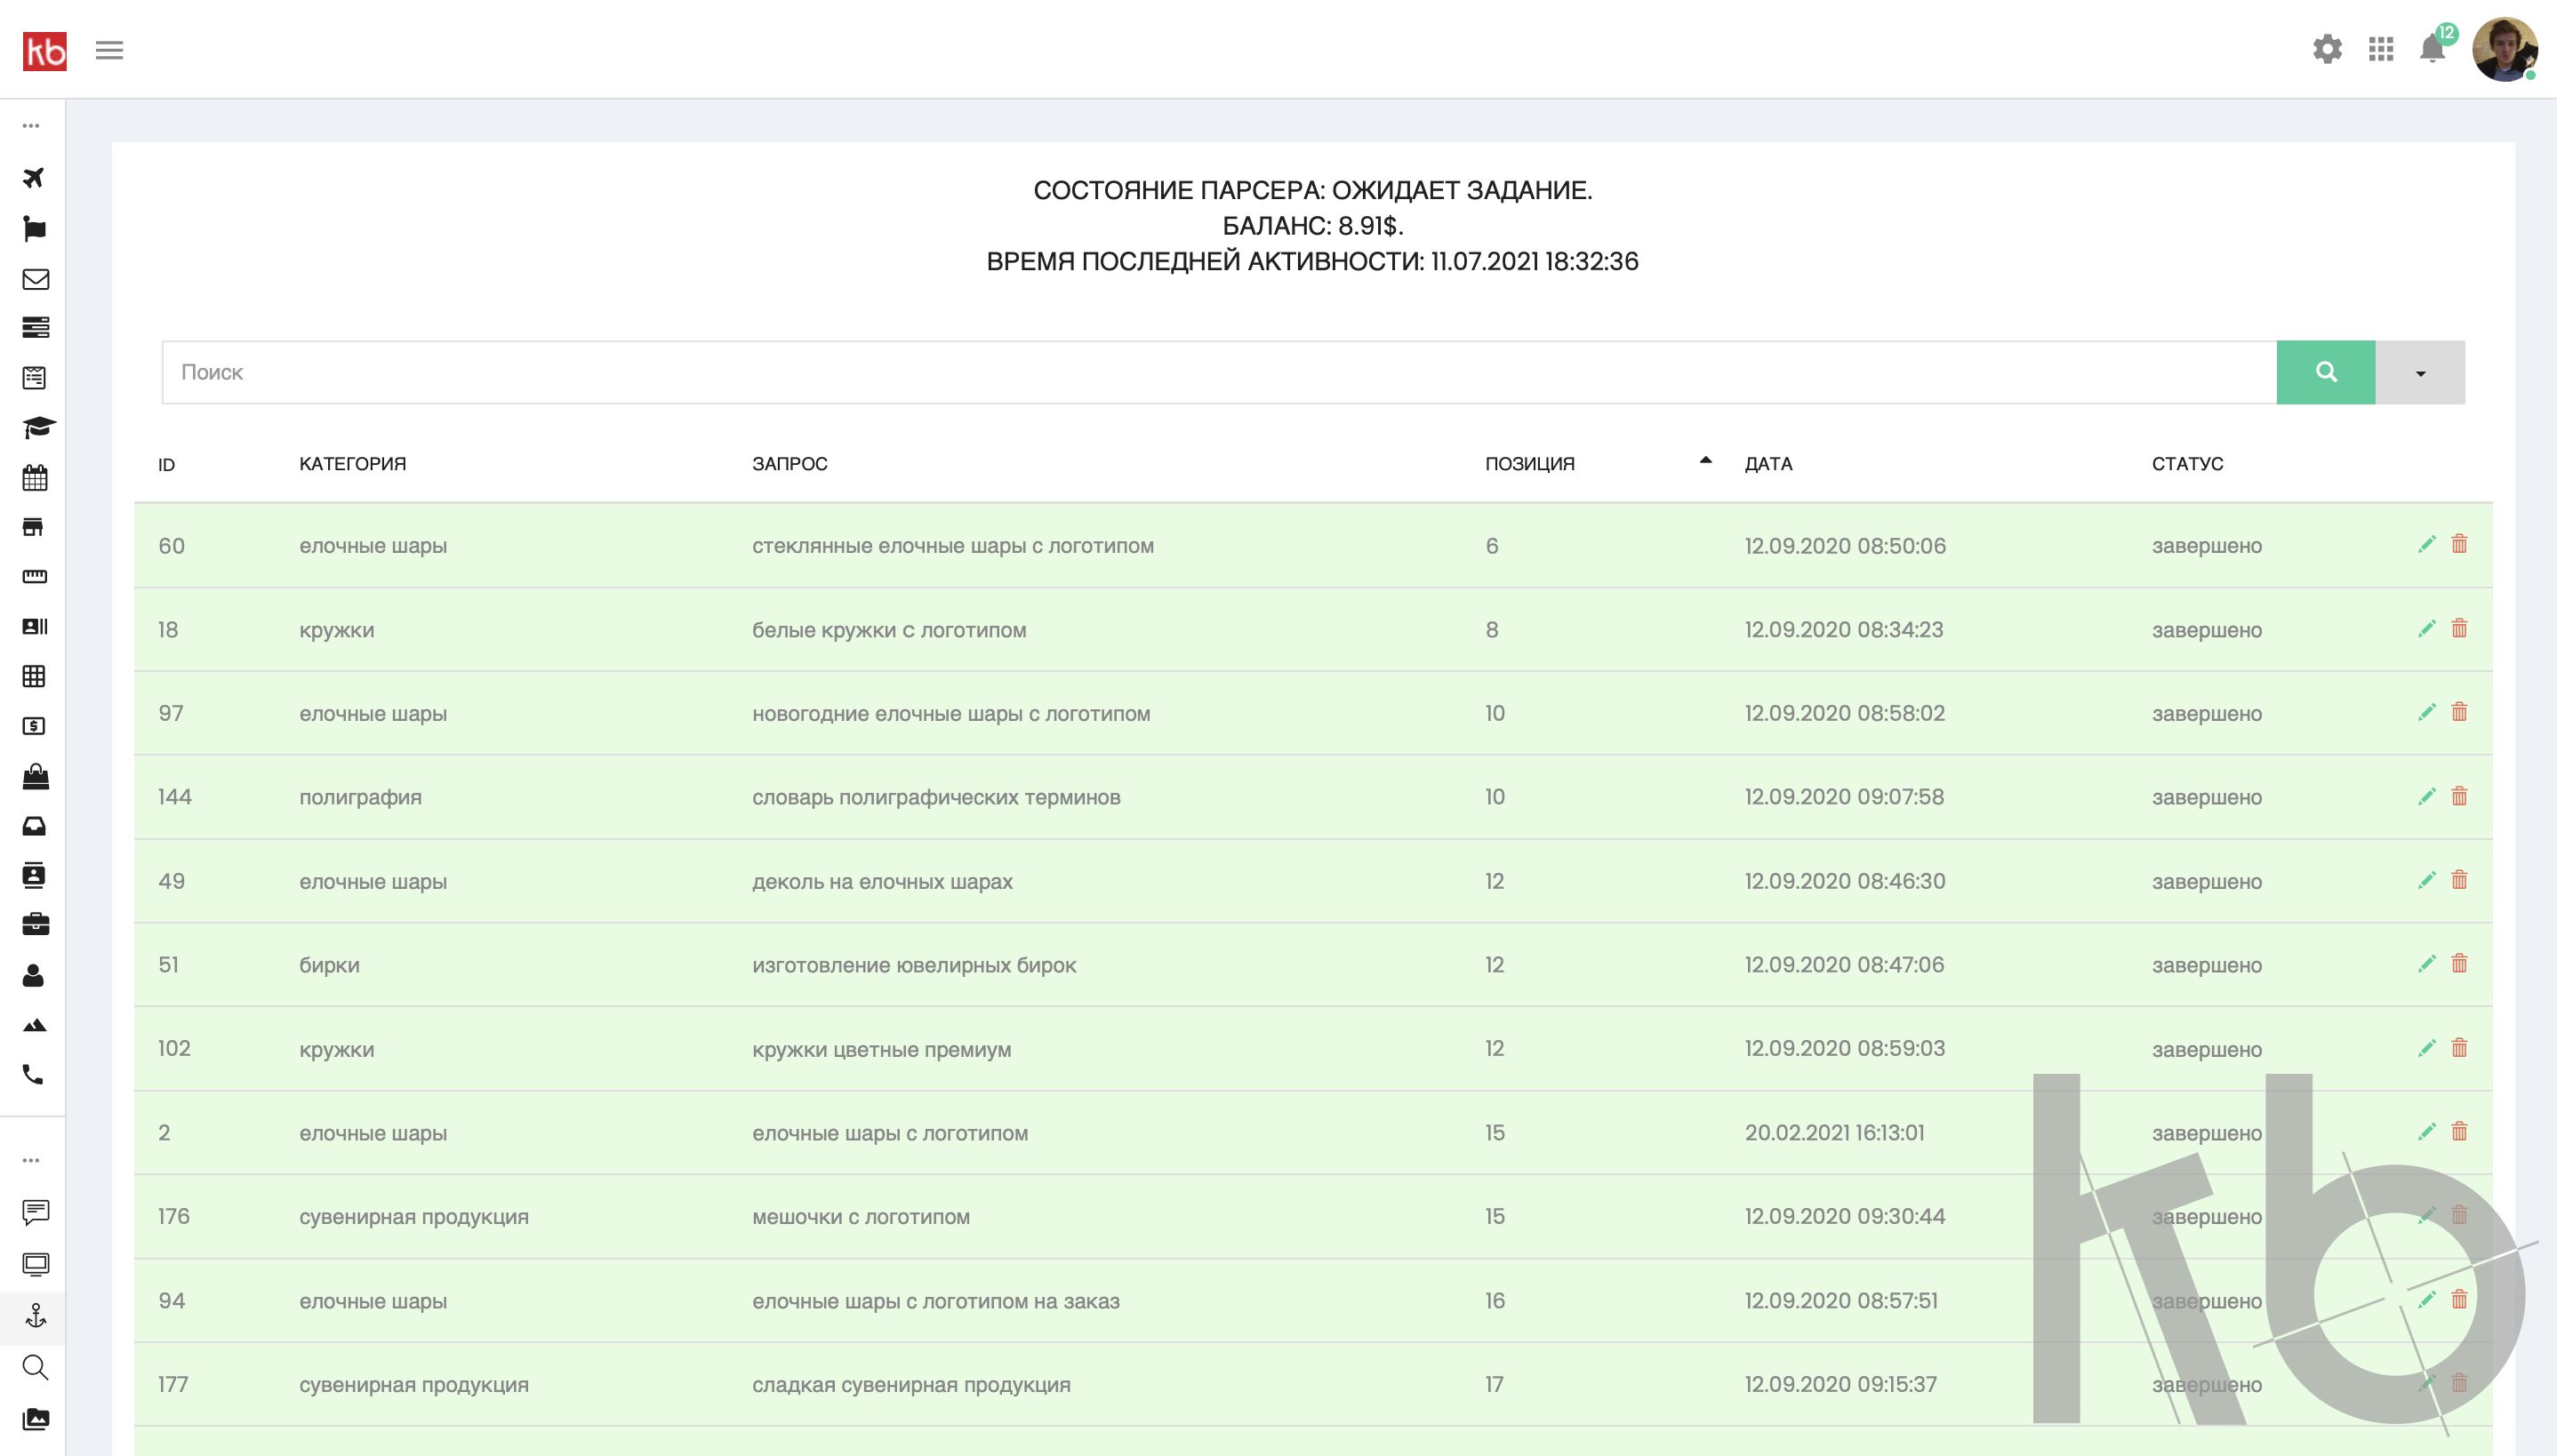Select the anchor icon in the sidebar
This screenshot has height=1456, width=2557.
(x=35, y=1316)
